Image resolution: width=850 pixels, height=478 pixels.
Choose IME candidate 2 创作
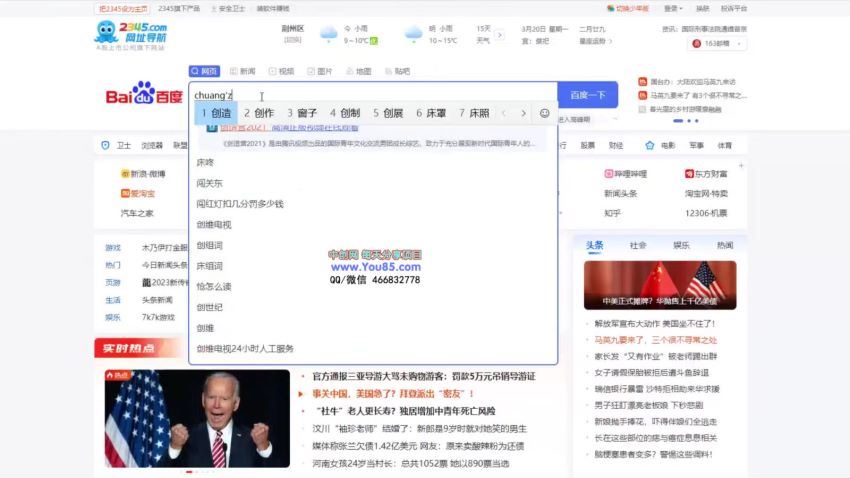pyautogui.click(x=259, y=113)
